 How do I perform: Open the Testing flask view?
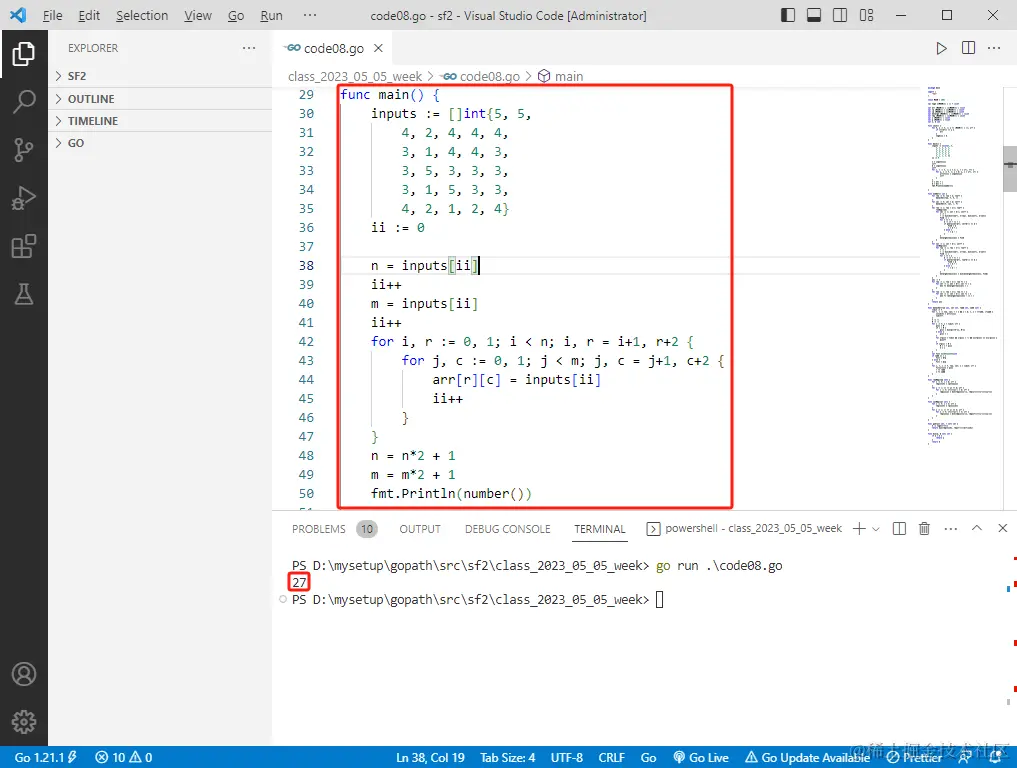(23, 294)
